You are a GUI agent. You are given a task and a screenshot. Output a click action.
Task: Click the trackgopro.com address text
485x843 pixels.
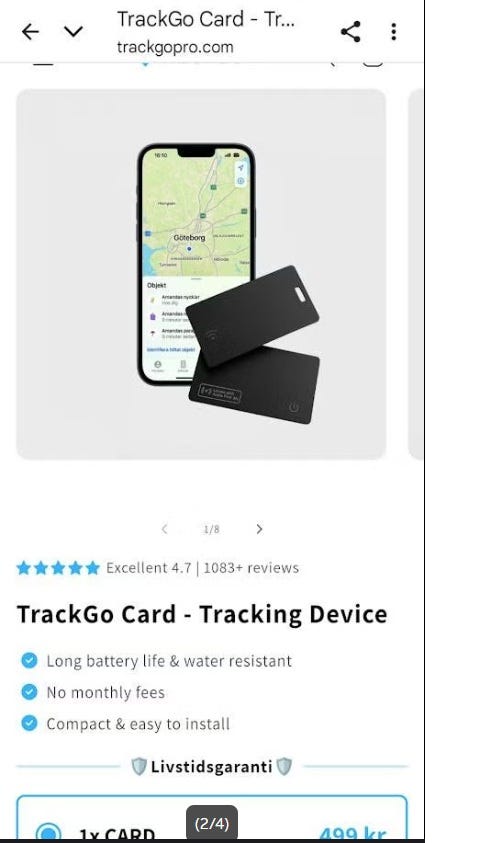175,47
